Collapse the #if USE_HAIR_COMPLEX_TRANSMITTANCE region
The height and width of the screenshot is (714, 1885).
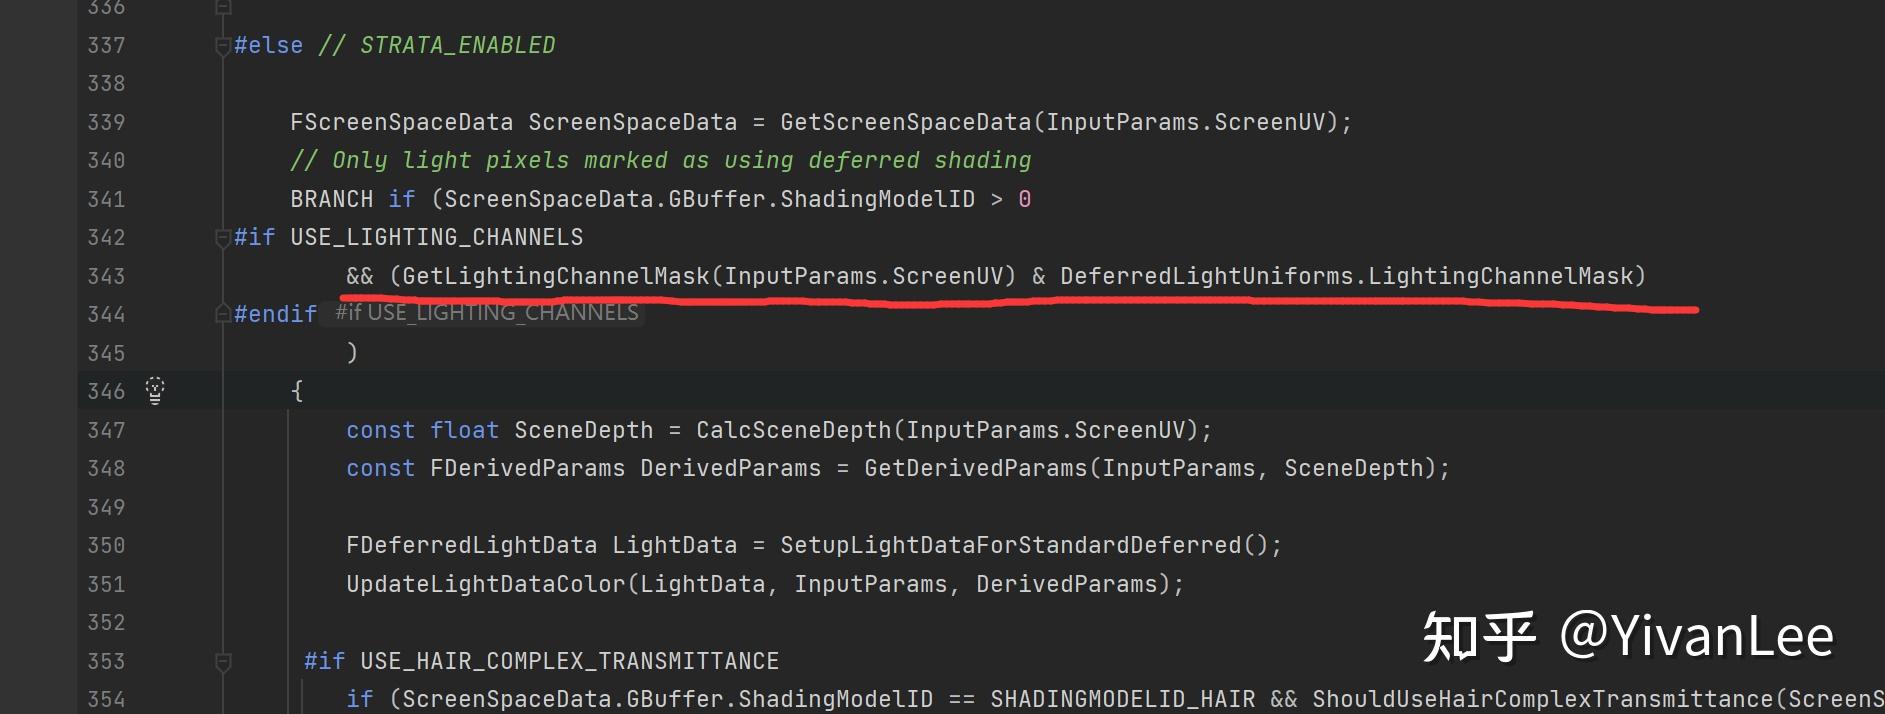click(x=223, y=662)
